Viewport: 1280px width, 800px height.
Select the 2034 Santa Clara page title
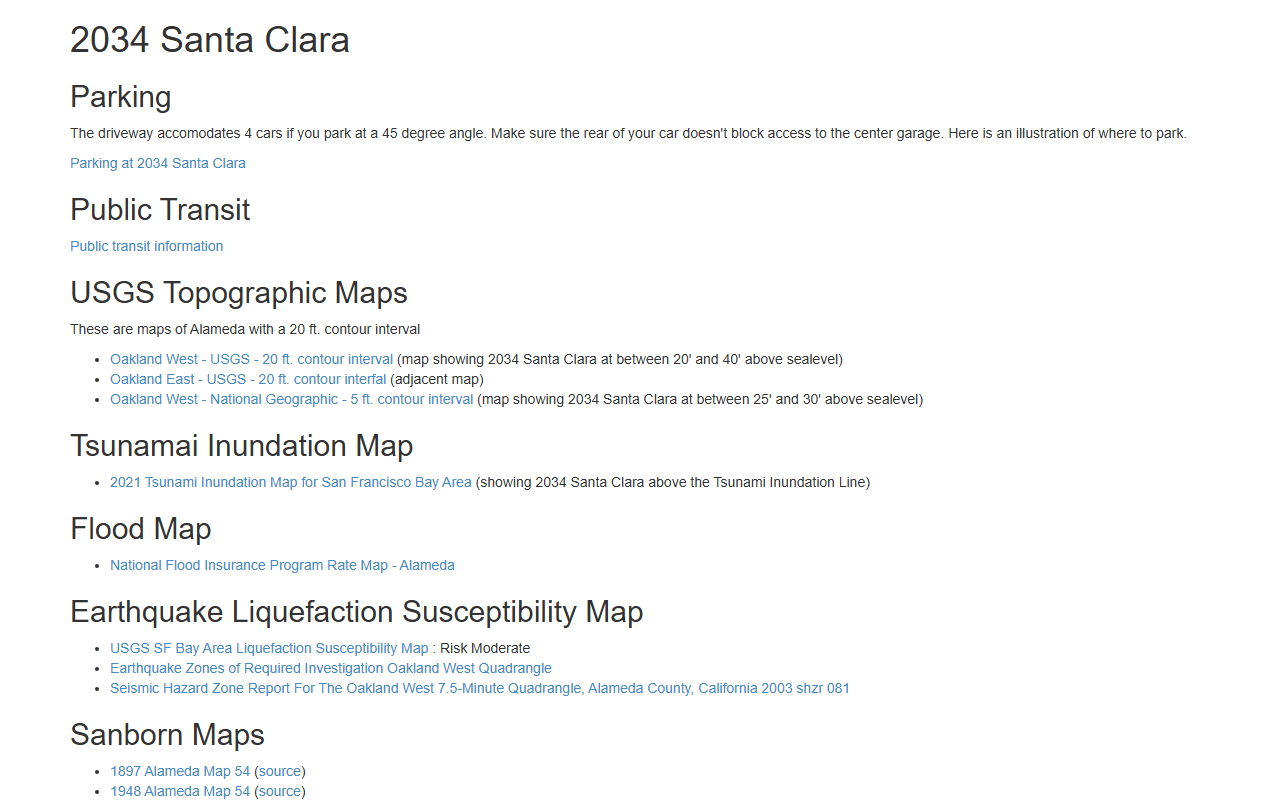(210, 40)
